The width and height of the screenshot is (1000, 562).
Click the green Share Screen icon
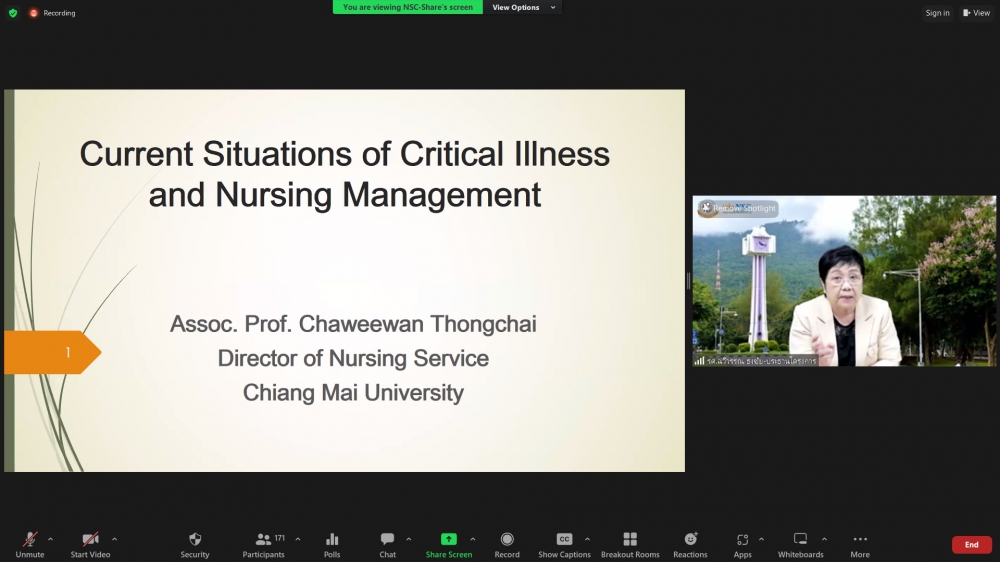pyautogui.click(x=448, y=540)
